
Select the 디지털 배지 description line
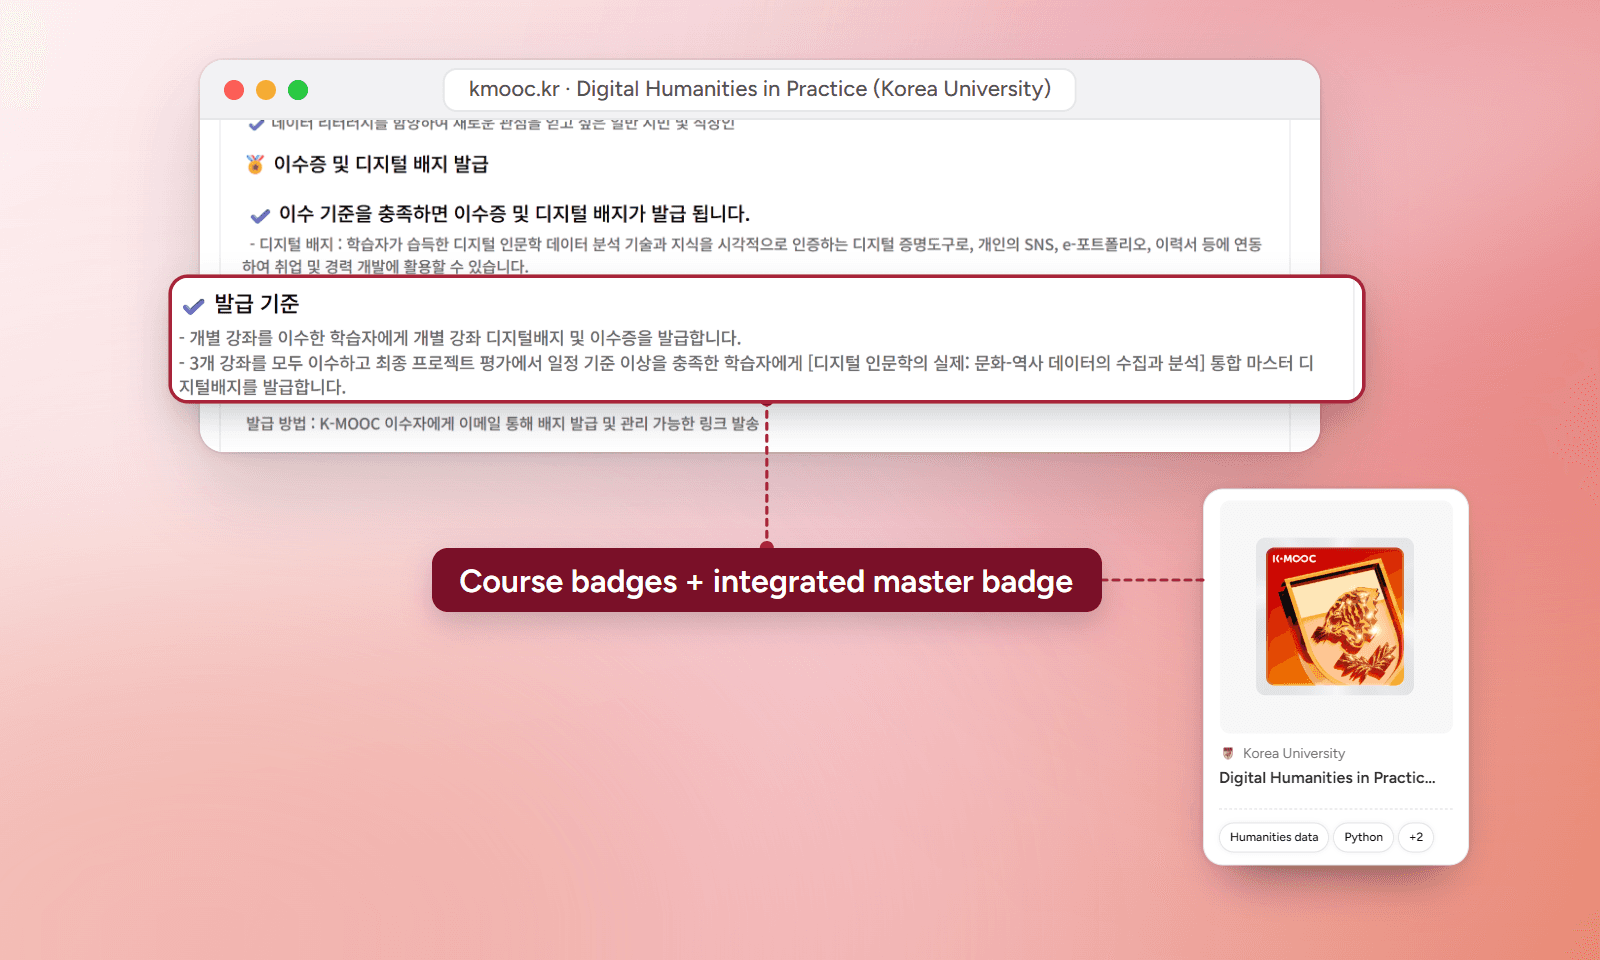click(x=752, y=255)
